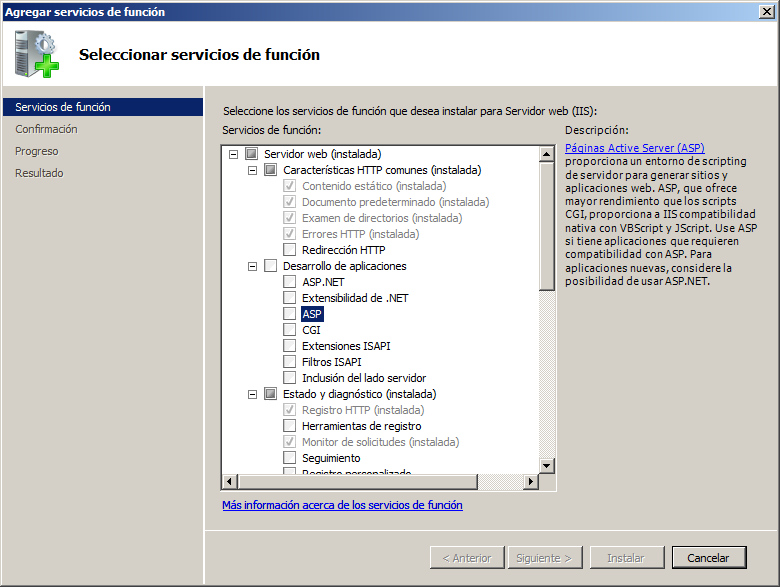Screen dimensions: 780x587
Task: Close the Agregar servicios de función window
Action: click(766, 12)
